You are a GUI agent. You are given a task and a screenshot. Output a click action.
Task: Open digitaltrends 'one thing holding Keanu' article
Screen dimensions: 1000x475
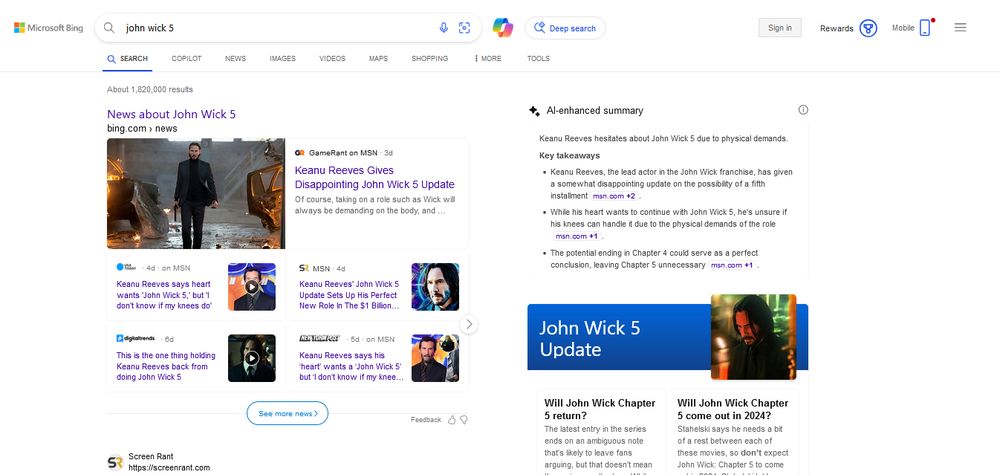[166, 366]
